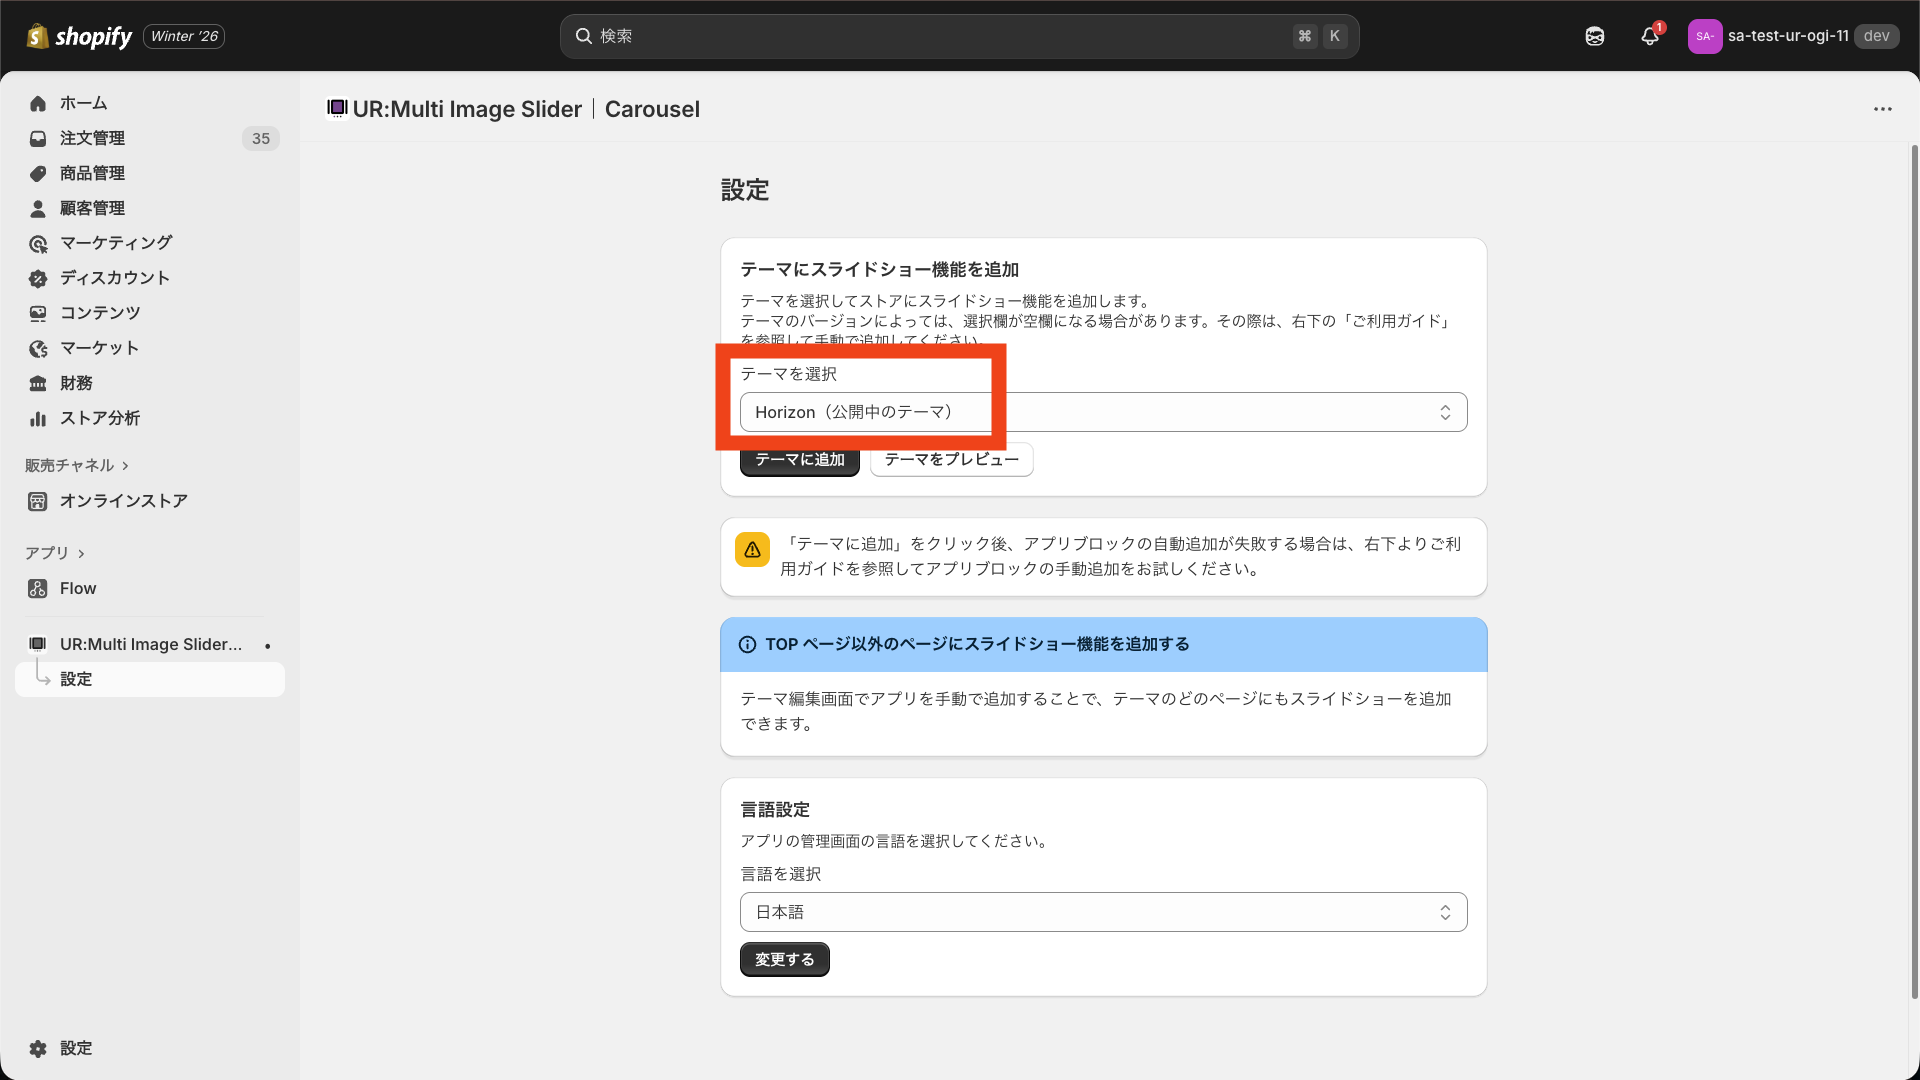Open the page overflow menu with three dots
This screenshot has width=1920, height=1080.
1884,109
